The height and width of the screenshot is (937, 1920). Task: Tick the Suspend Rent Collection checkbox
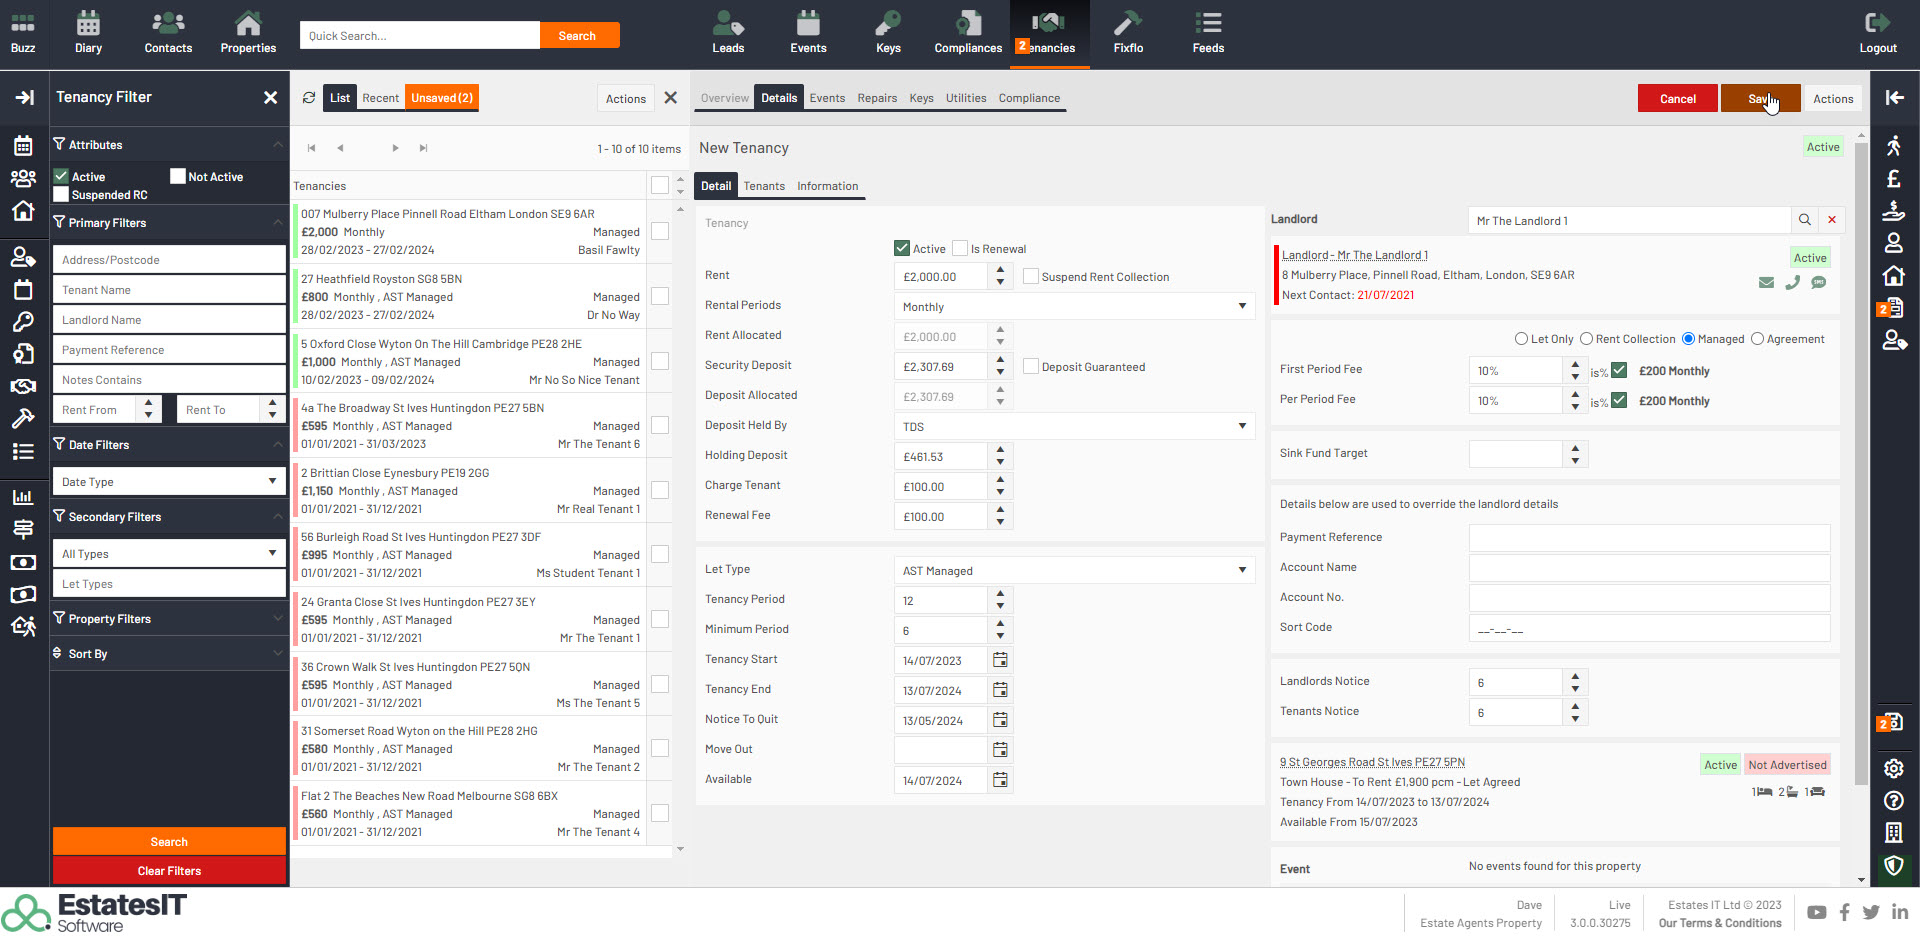(x=1031, y=277)
